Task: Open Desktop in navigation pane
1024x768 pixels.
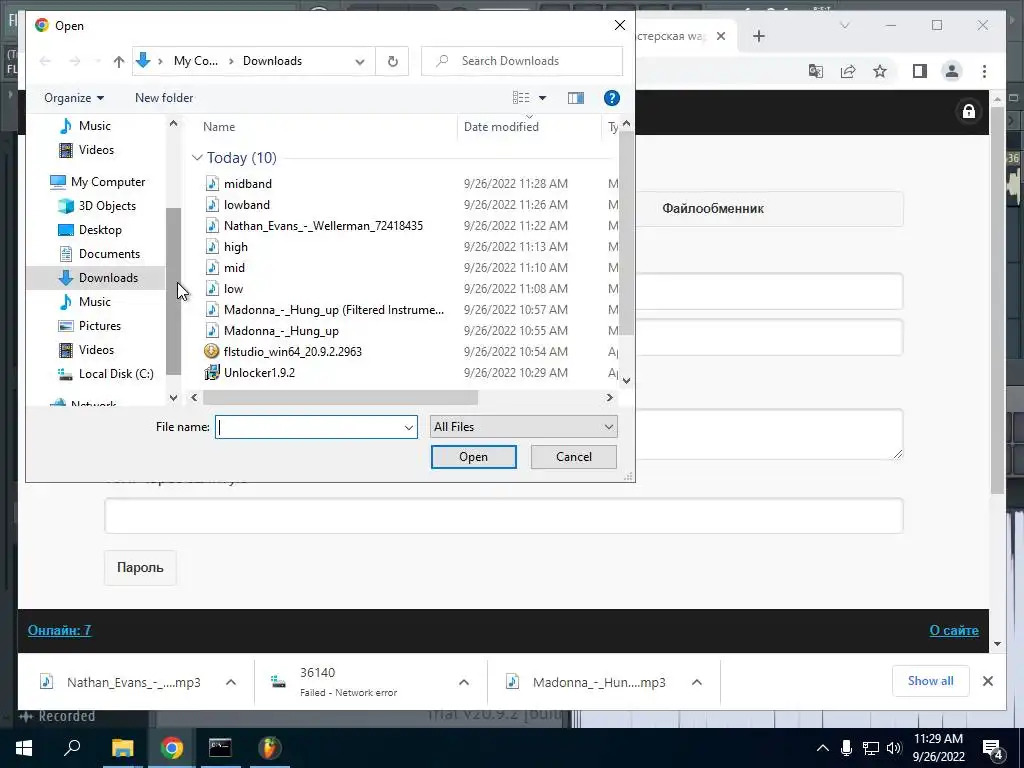Action: click(x=100, y=230)
